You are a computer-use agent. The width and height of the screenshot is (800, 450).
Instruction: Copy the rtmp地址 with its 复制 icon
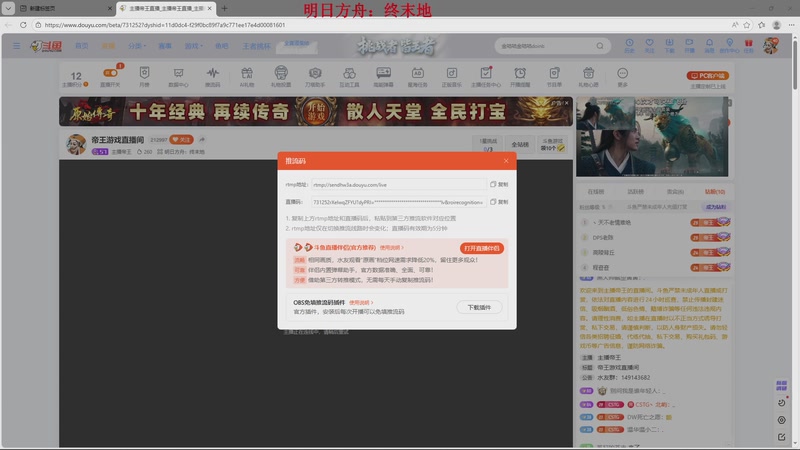[499, 185]
